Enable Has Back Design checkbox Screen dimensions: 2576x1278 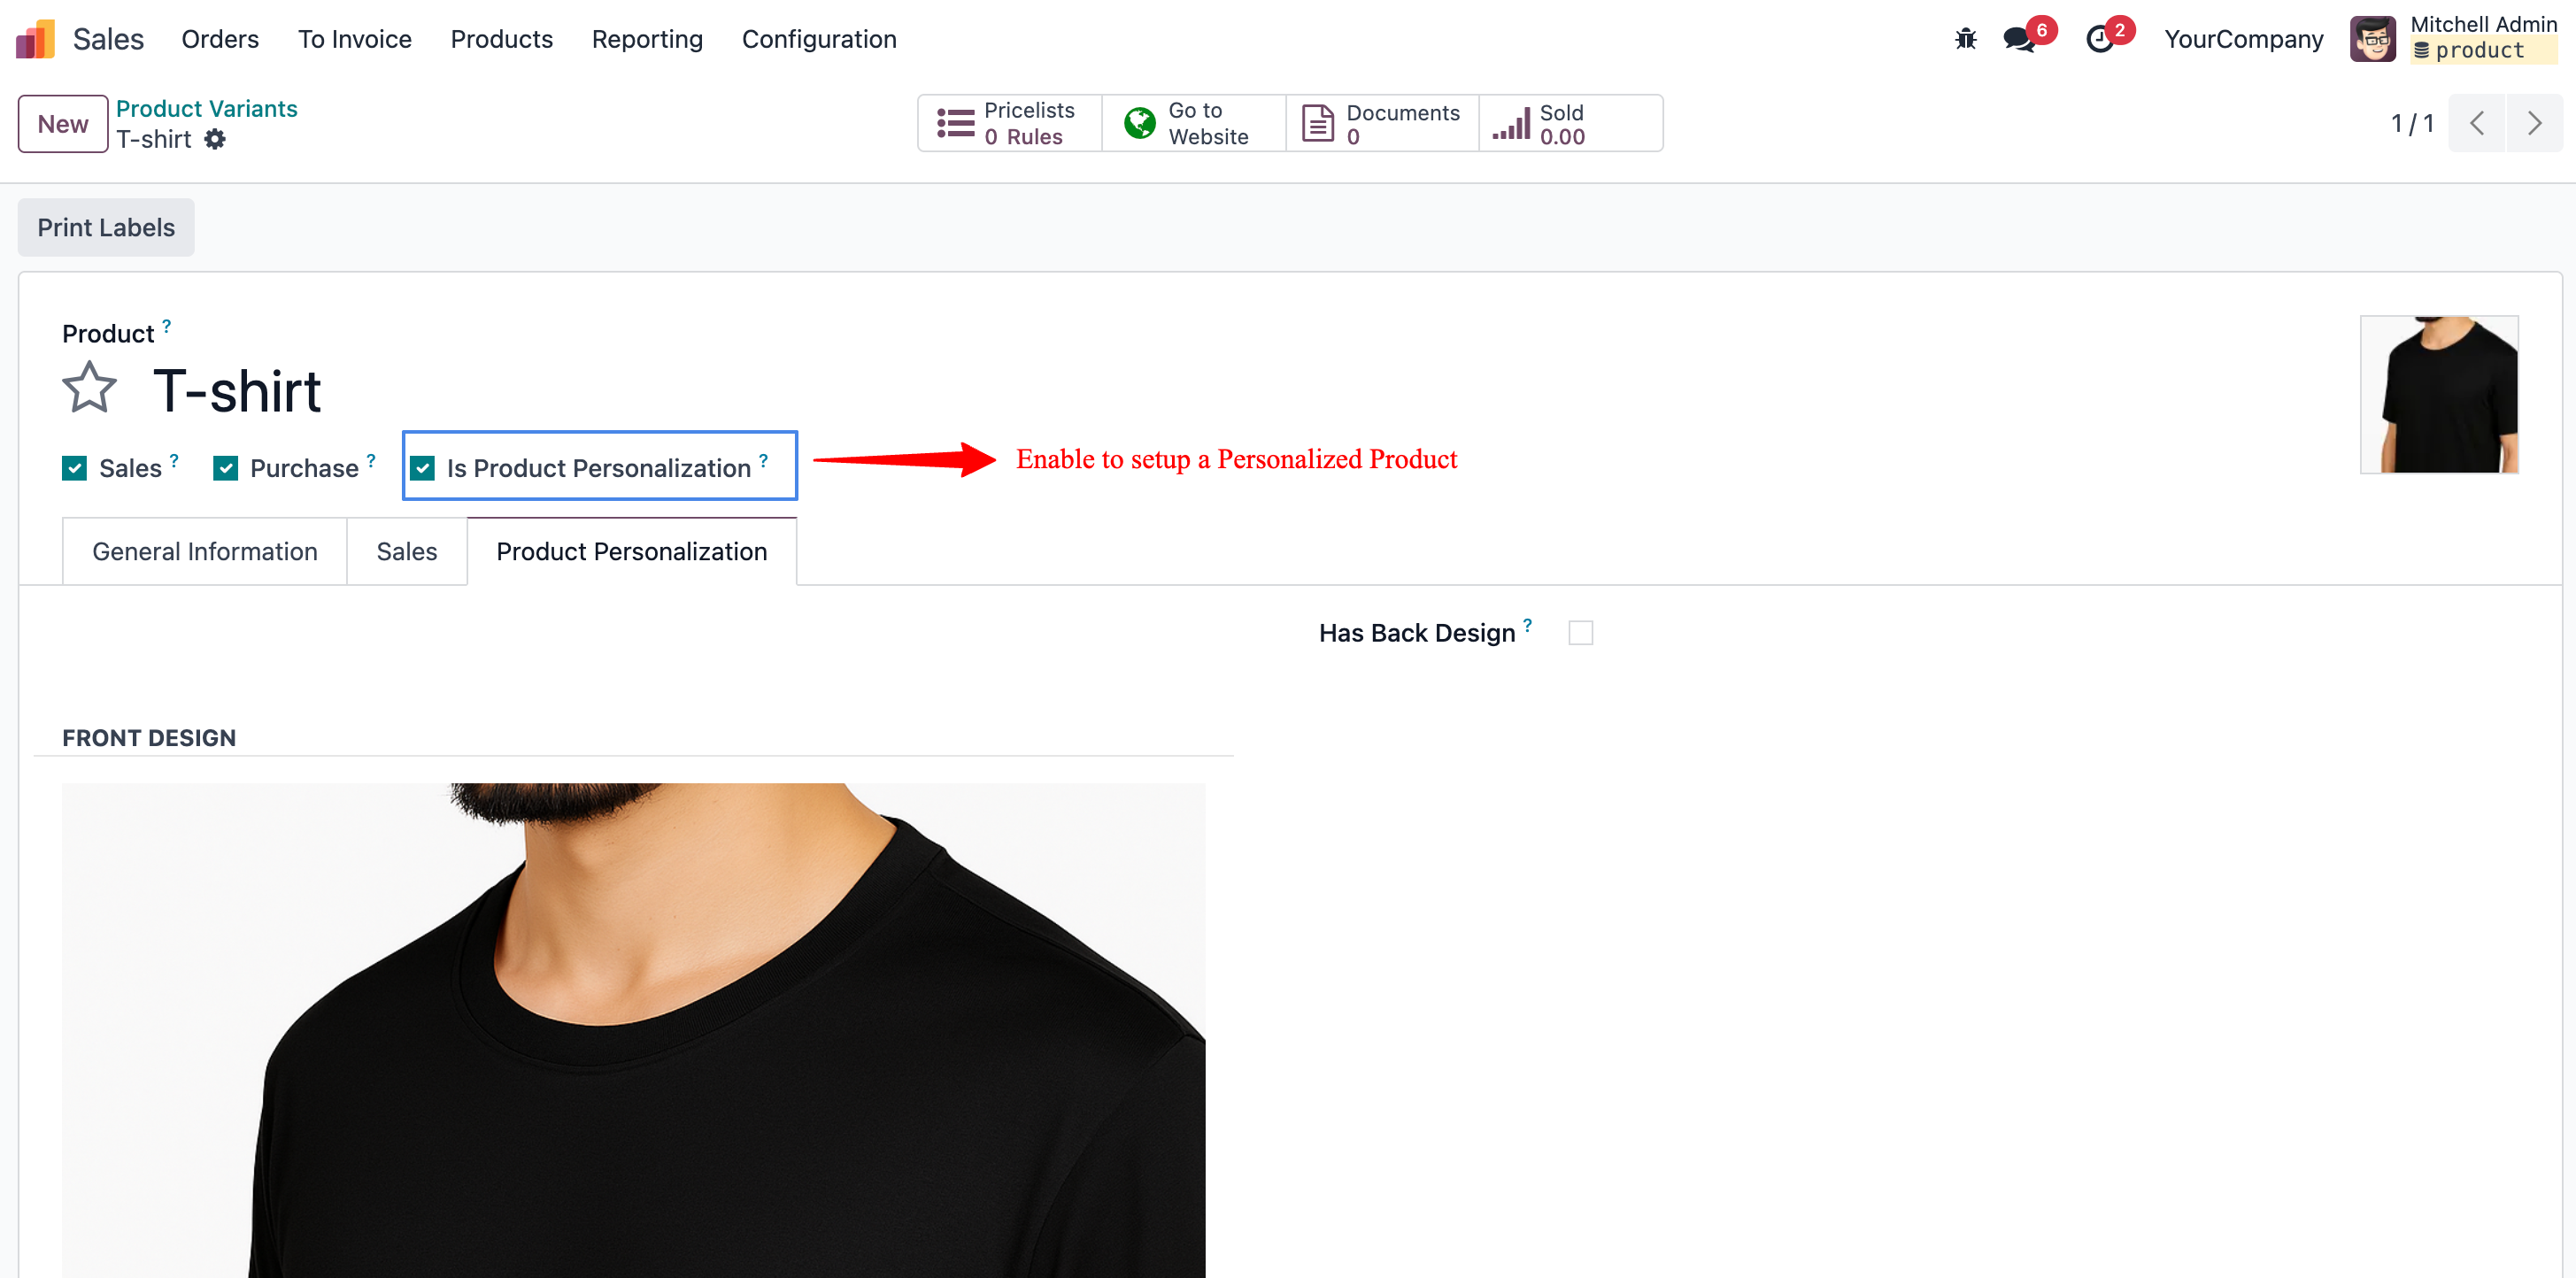(1580, 633)
